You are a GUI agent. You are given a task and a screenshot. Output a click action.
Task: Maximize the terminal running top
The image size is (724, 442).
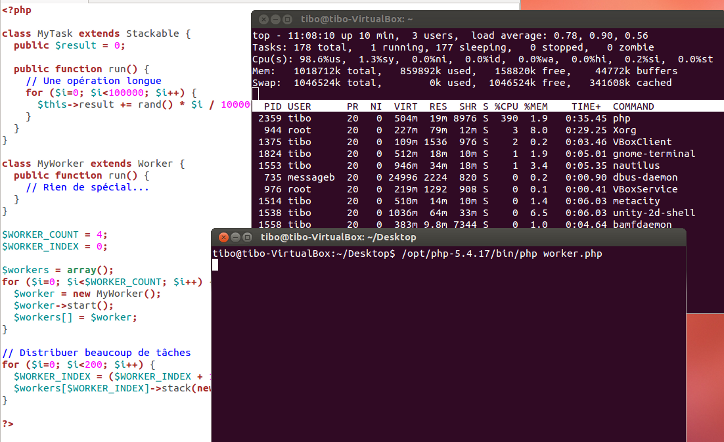287,19
